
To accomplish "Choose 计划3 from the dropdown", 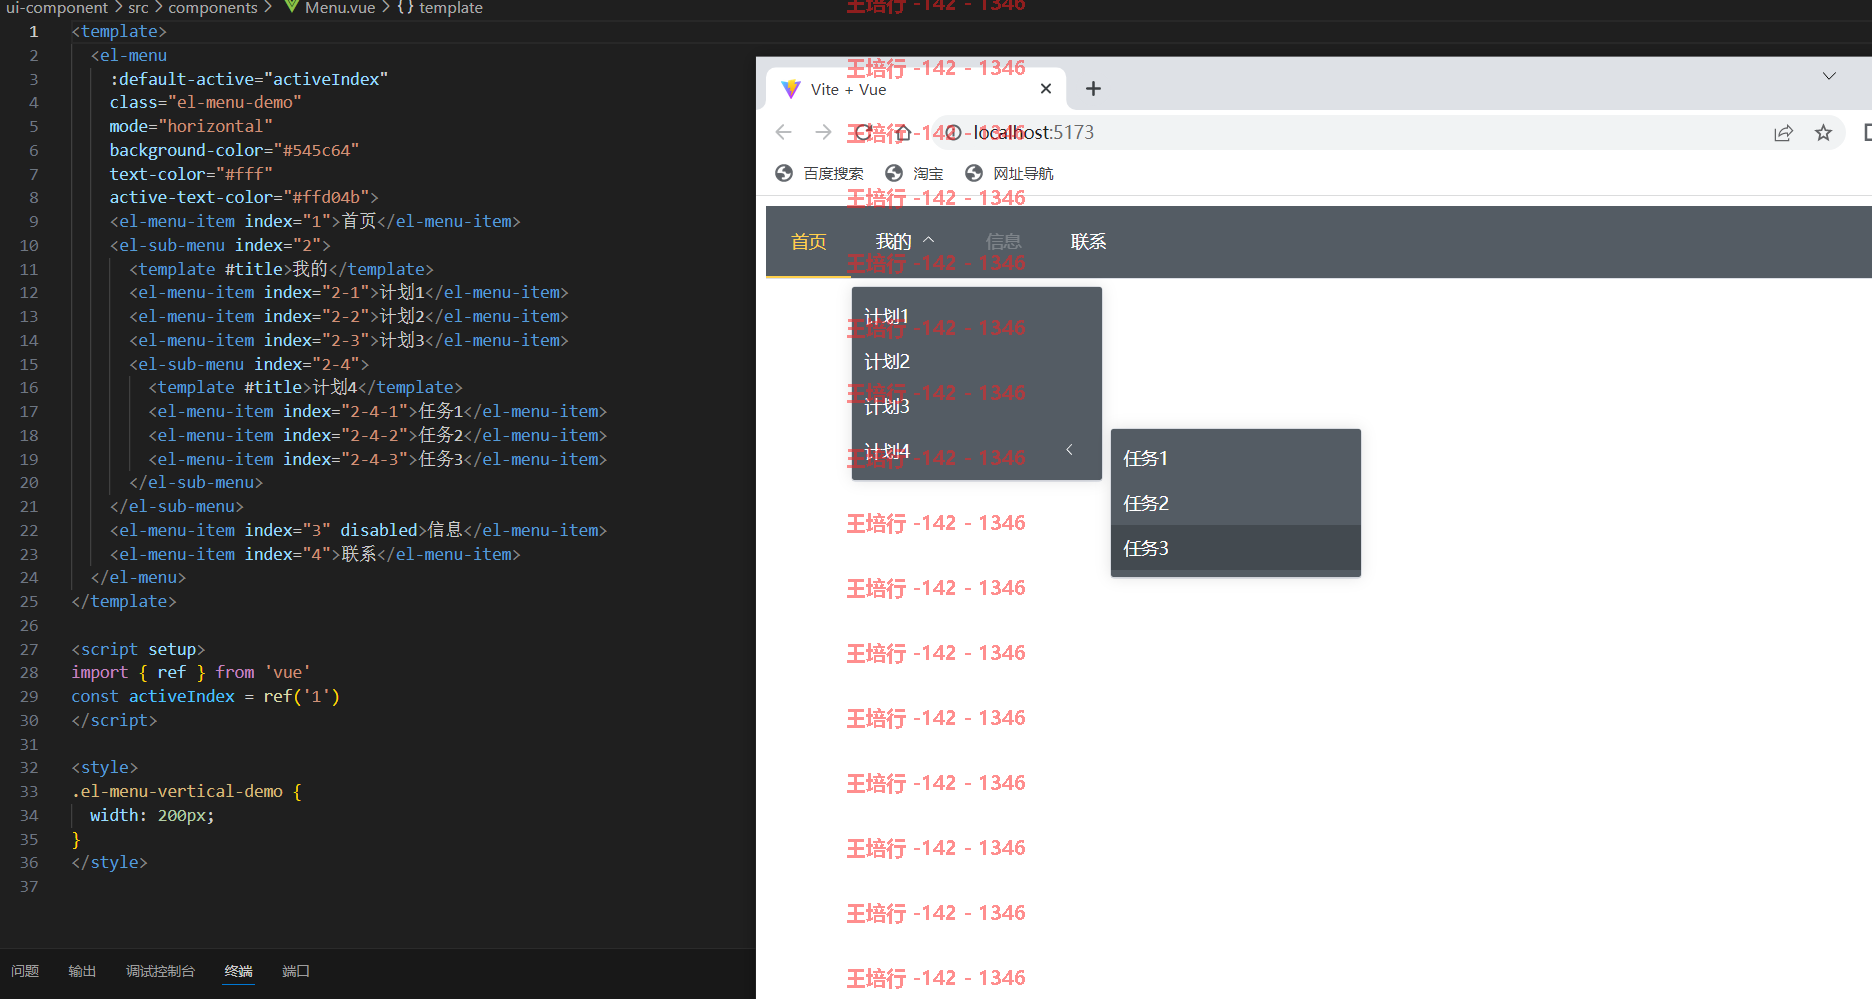I will [x=976, y=406].
